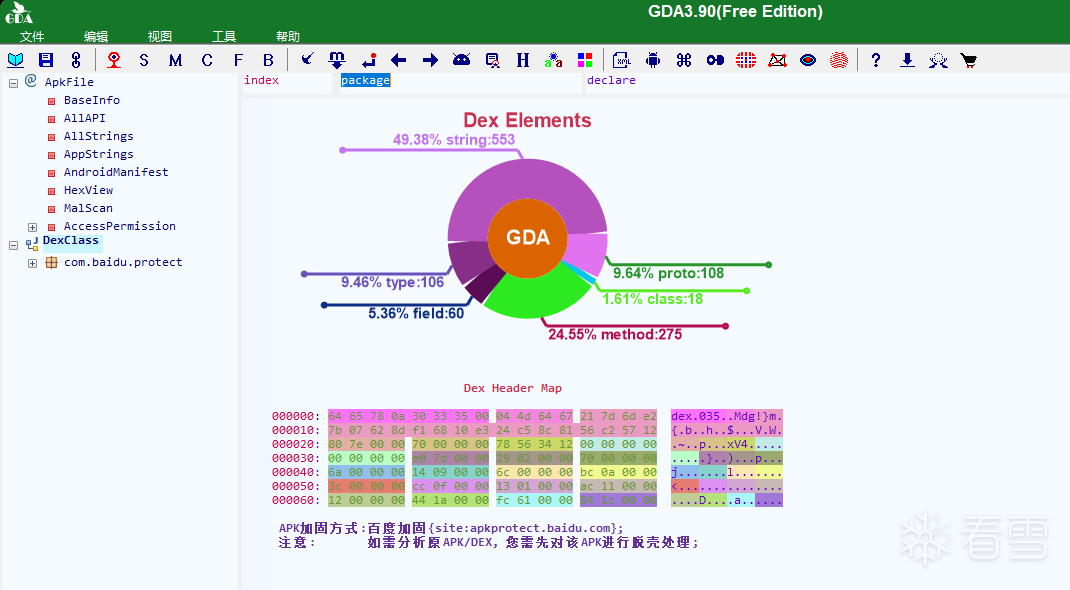Select DexClass tree item
1070x590 pixels.
coord(71,241)
